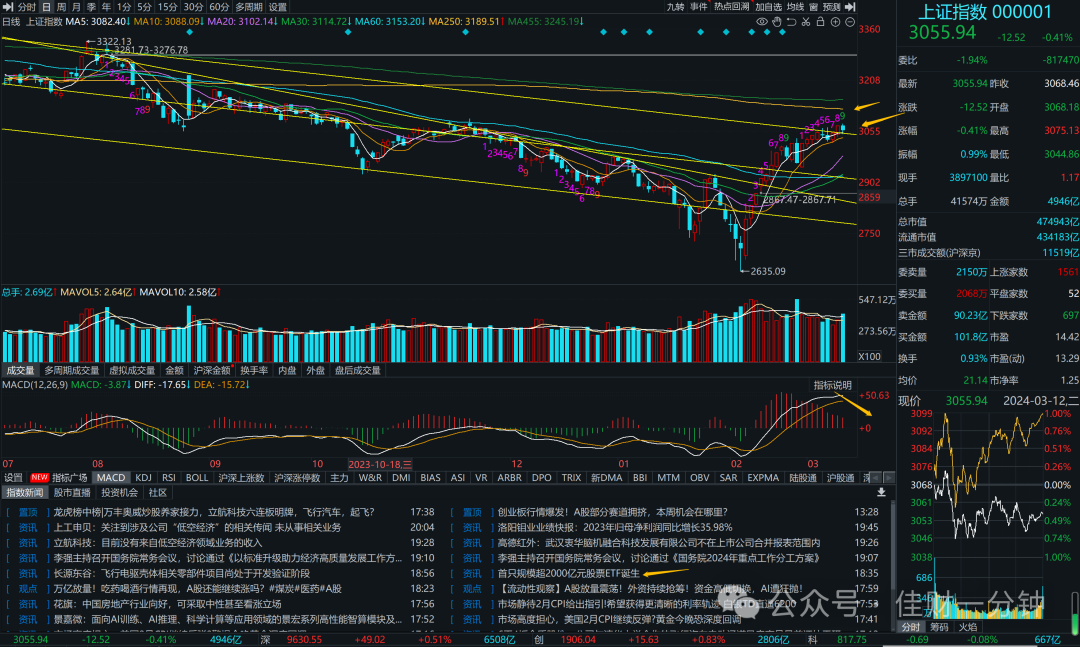
Task: Select the 沪深上涨数 indicator tab
Action: 241,477
